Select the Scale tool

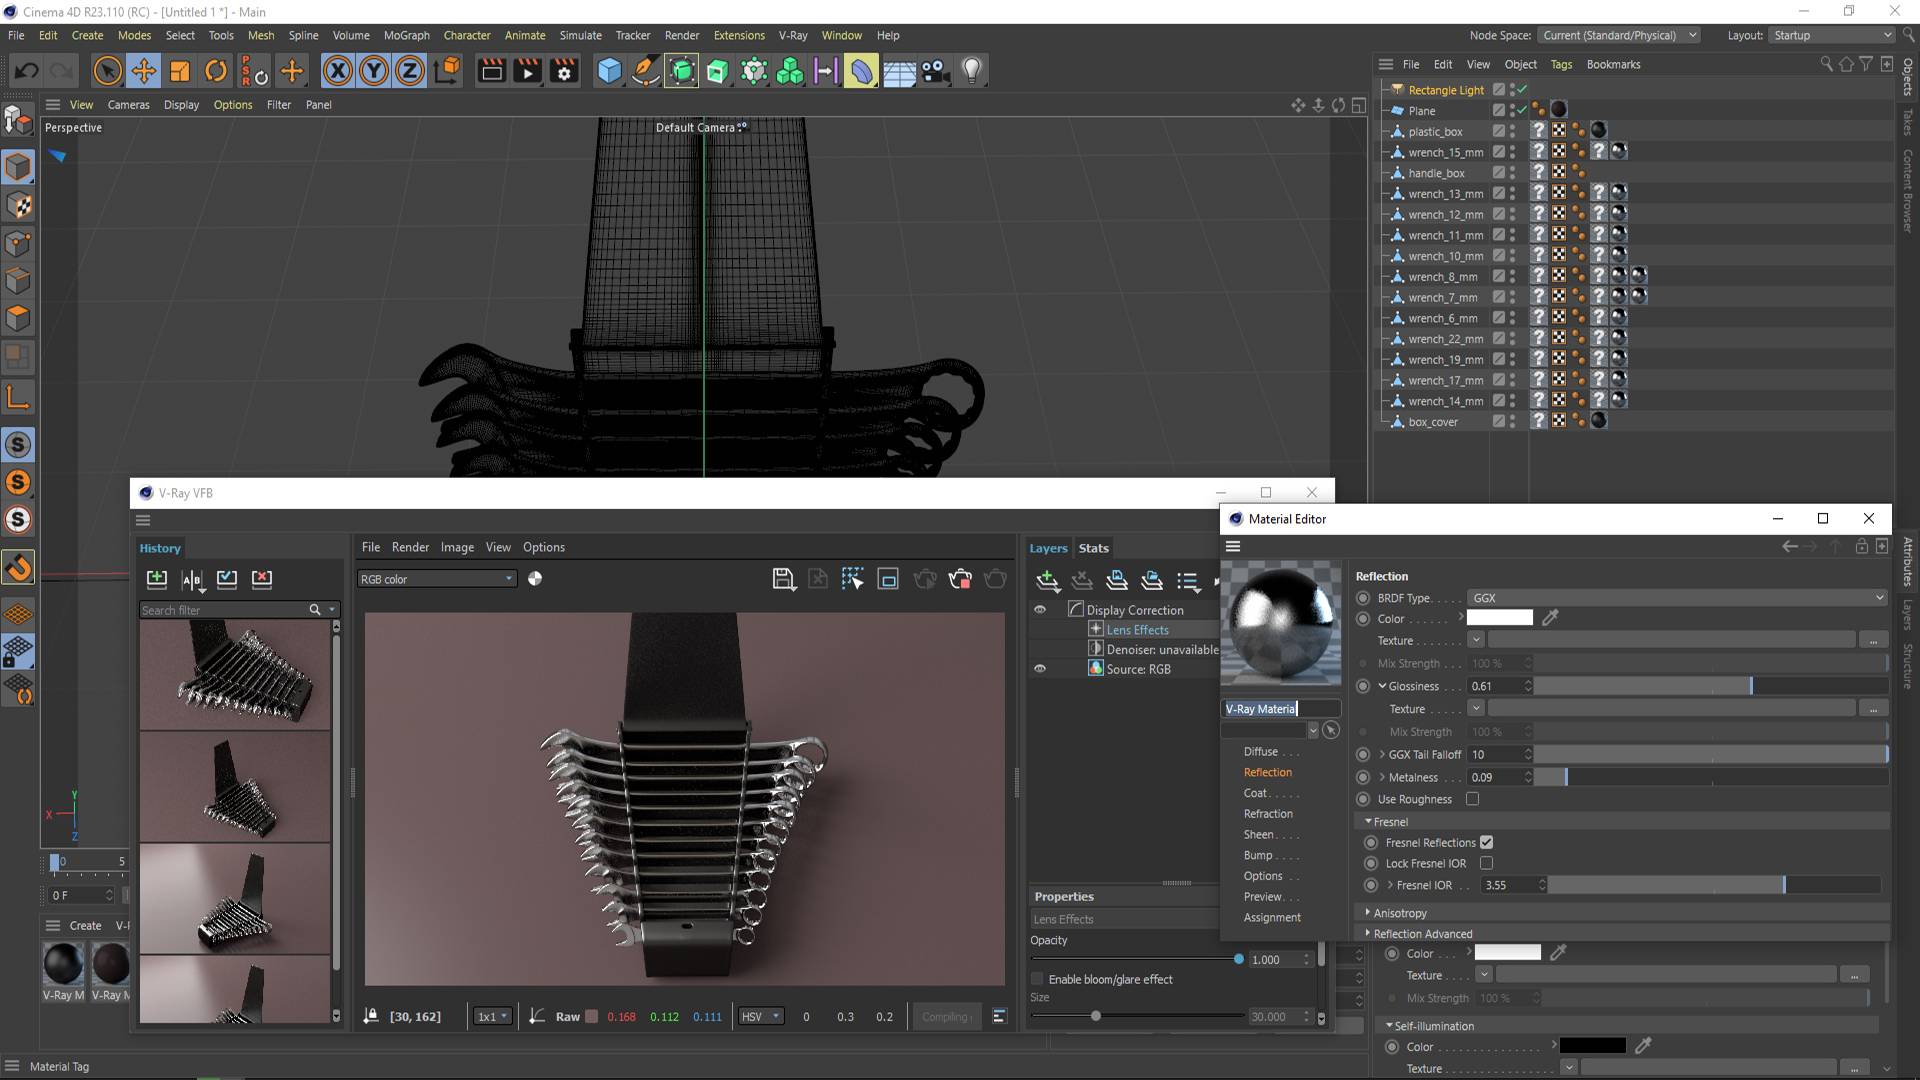coord(180,71)
